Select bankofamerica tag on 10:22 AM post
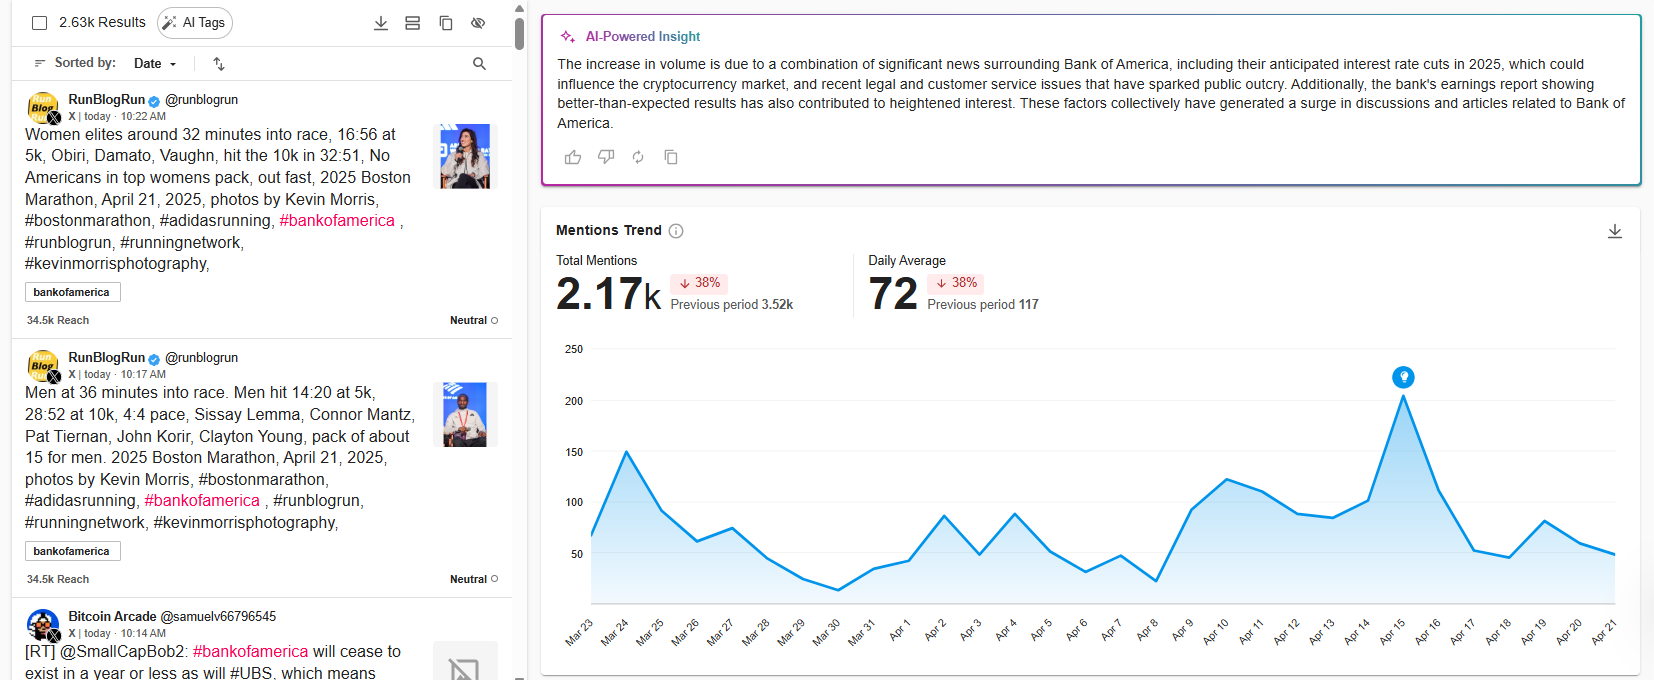This screenshot has height=680, width=1654. tap(72, 292)
